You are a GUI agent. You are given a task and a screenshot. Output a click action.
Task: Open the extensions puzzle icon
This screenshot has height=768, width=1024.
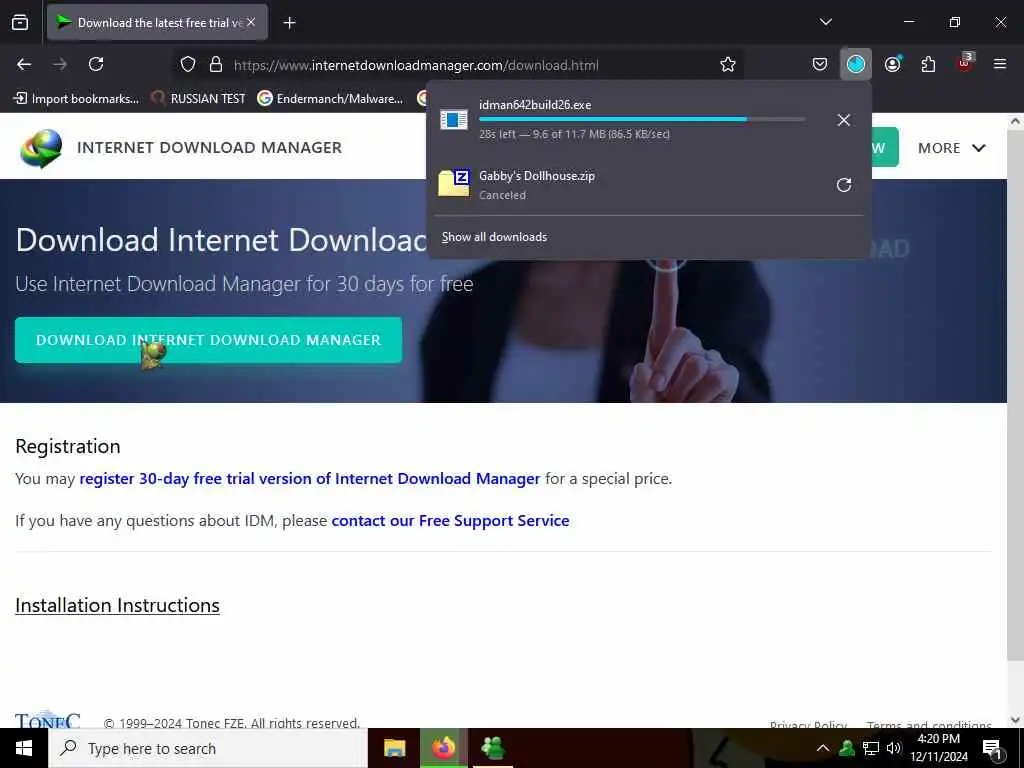(x=928, y=64)
